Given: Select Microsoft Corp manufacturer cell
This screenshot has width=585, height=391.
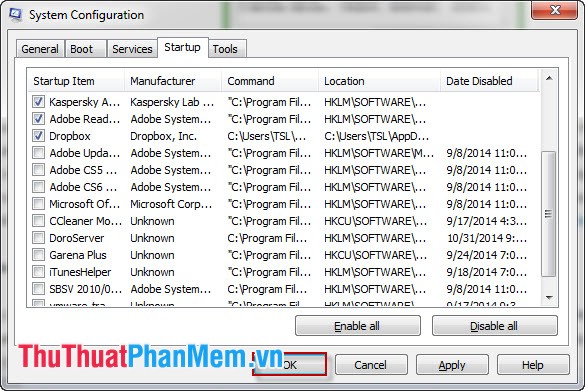Looking at the screenshot, I should coord(171,204).
